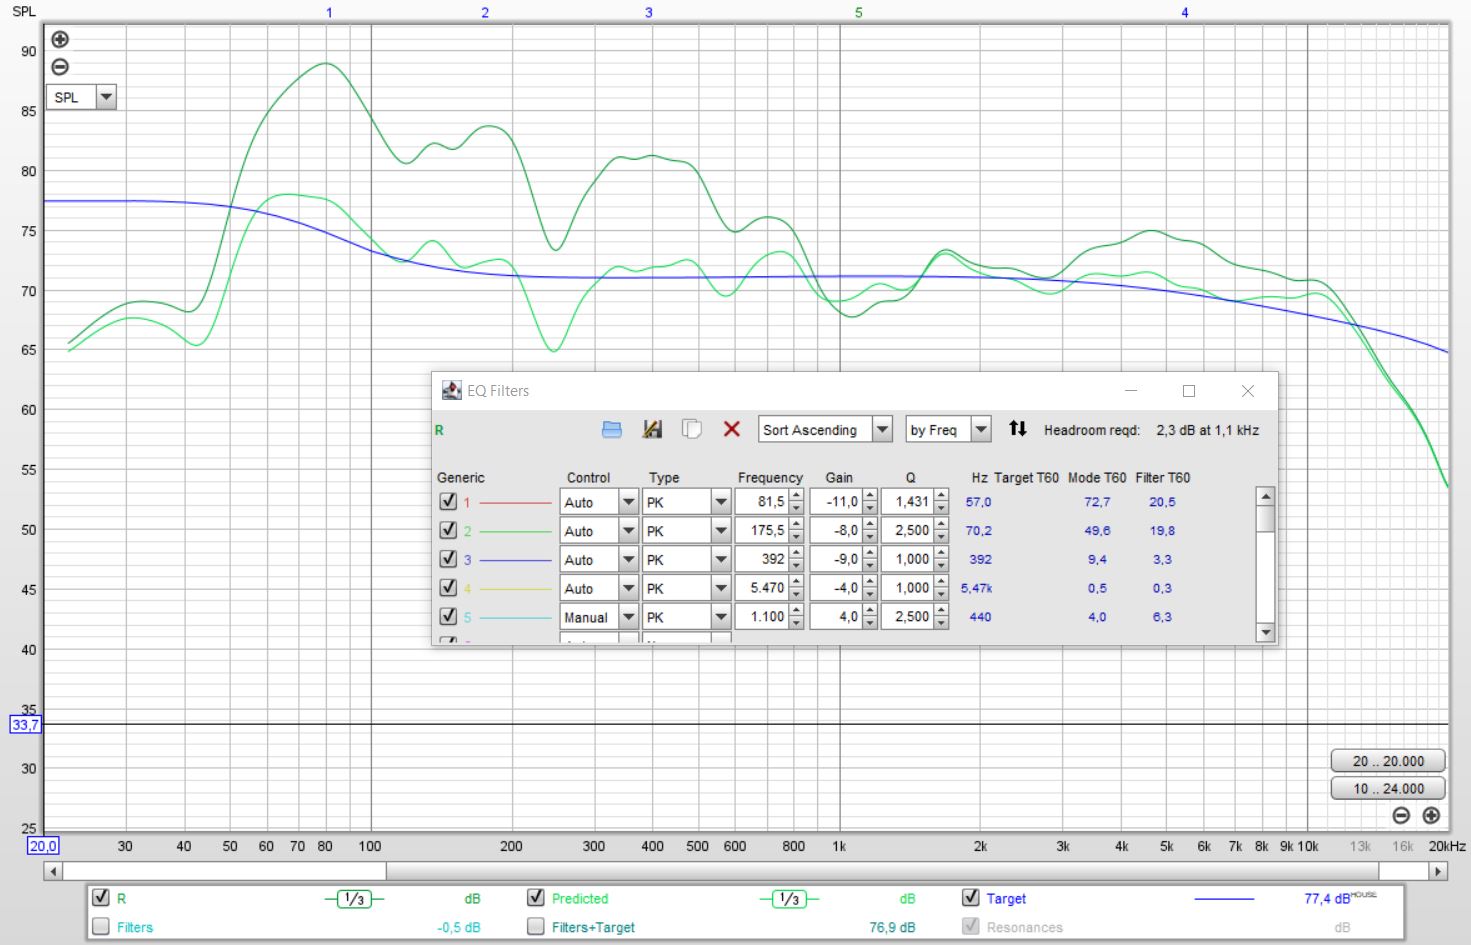1471x945 pixels.
Task: Close the EQ Filters window
Action: [1247, 391]
